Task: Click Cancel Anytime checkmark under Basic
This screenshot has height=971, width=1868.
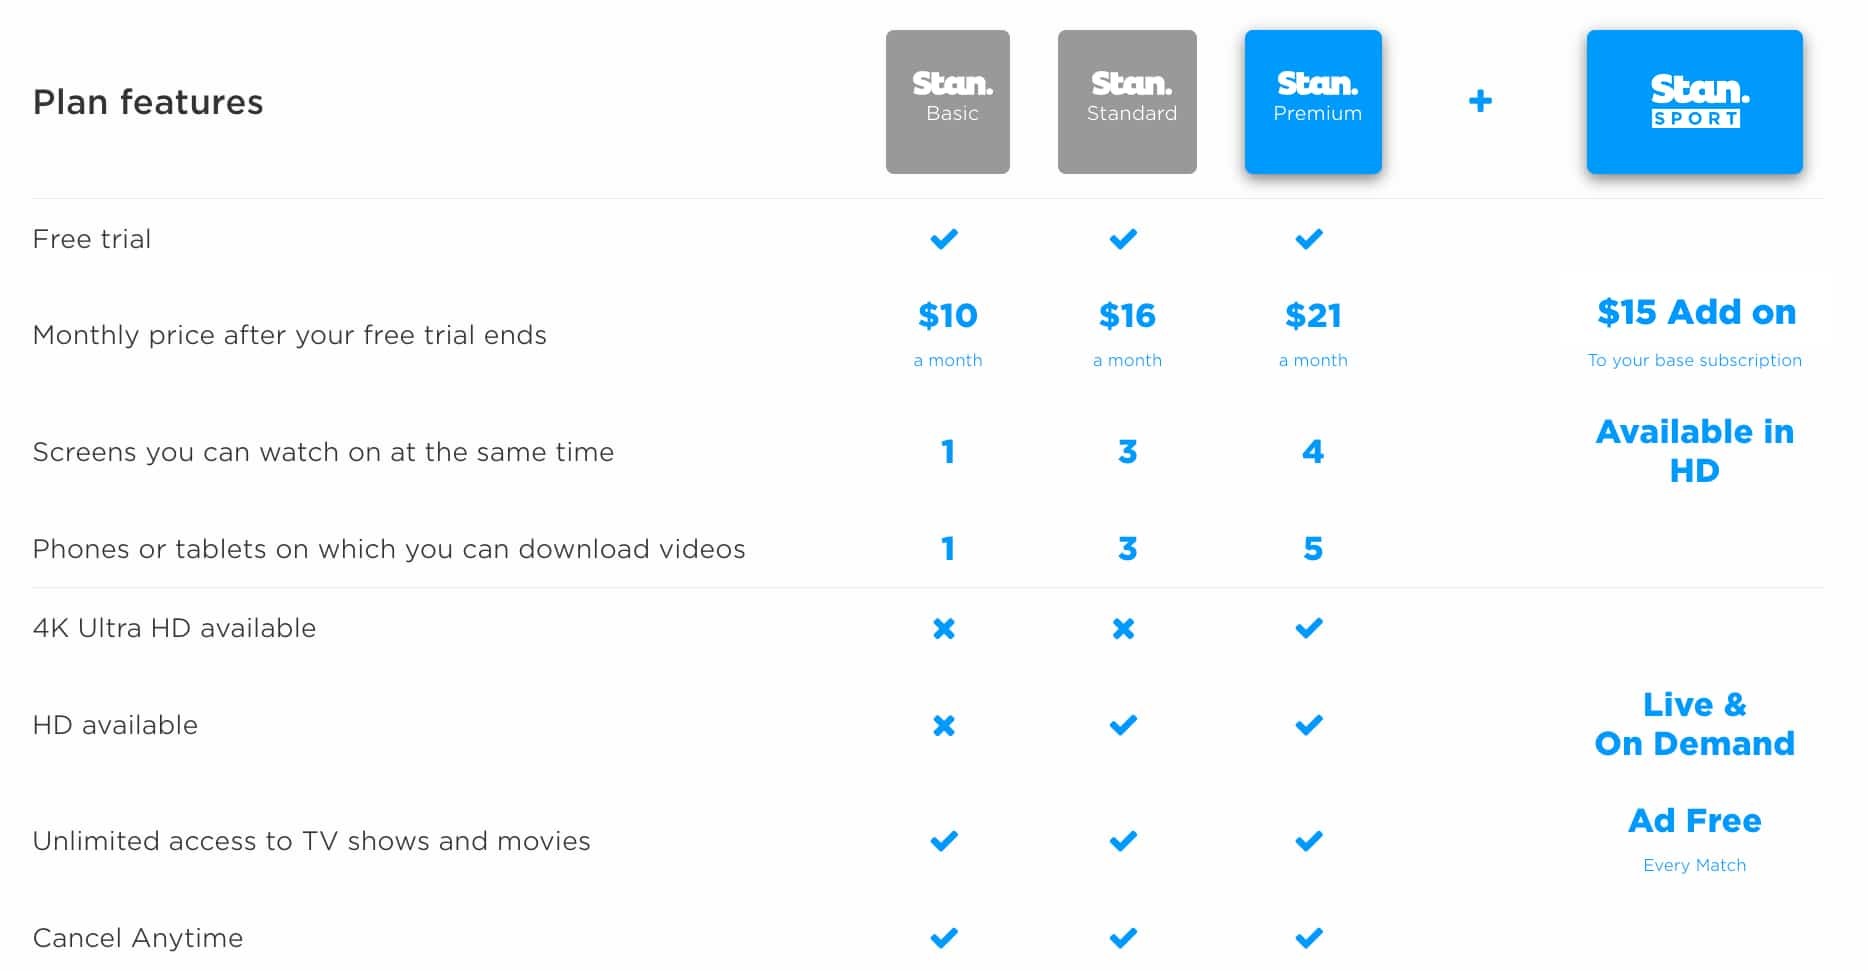Action: click(944, 939)
